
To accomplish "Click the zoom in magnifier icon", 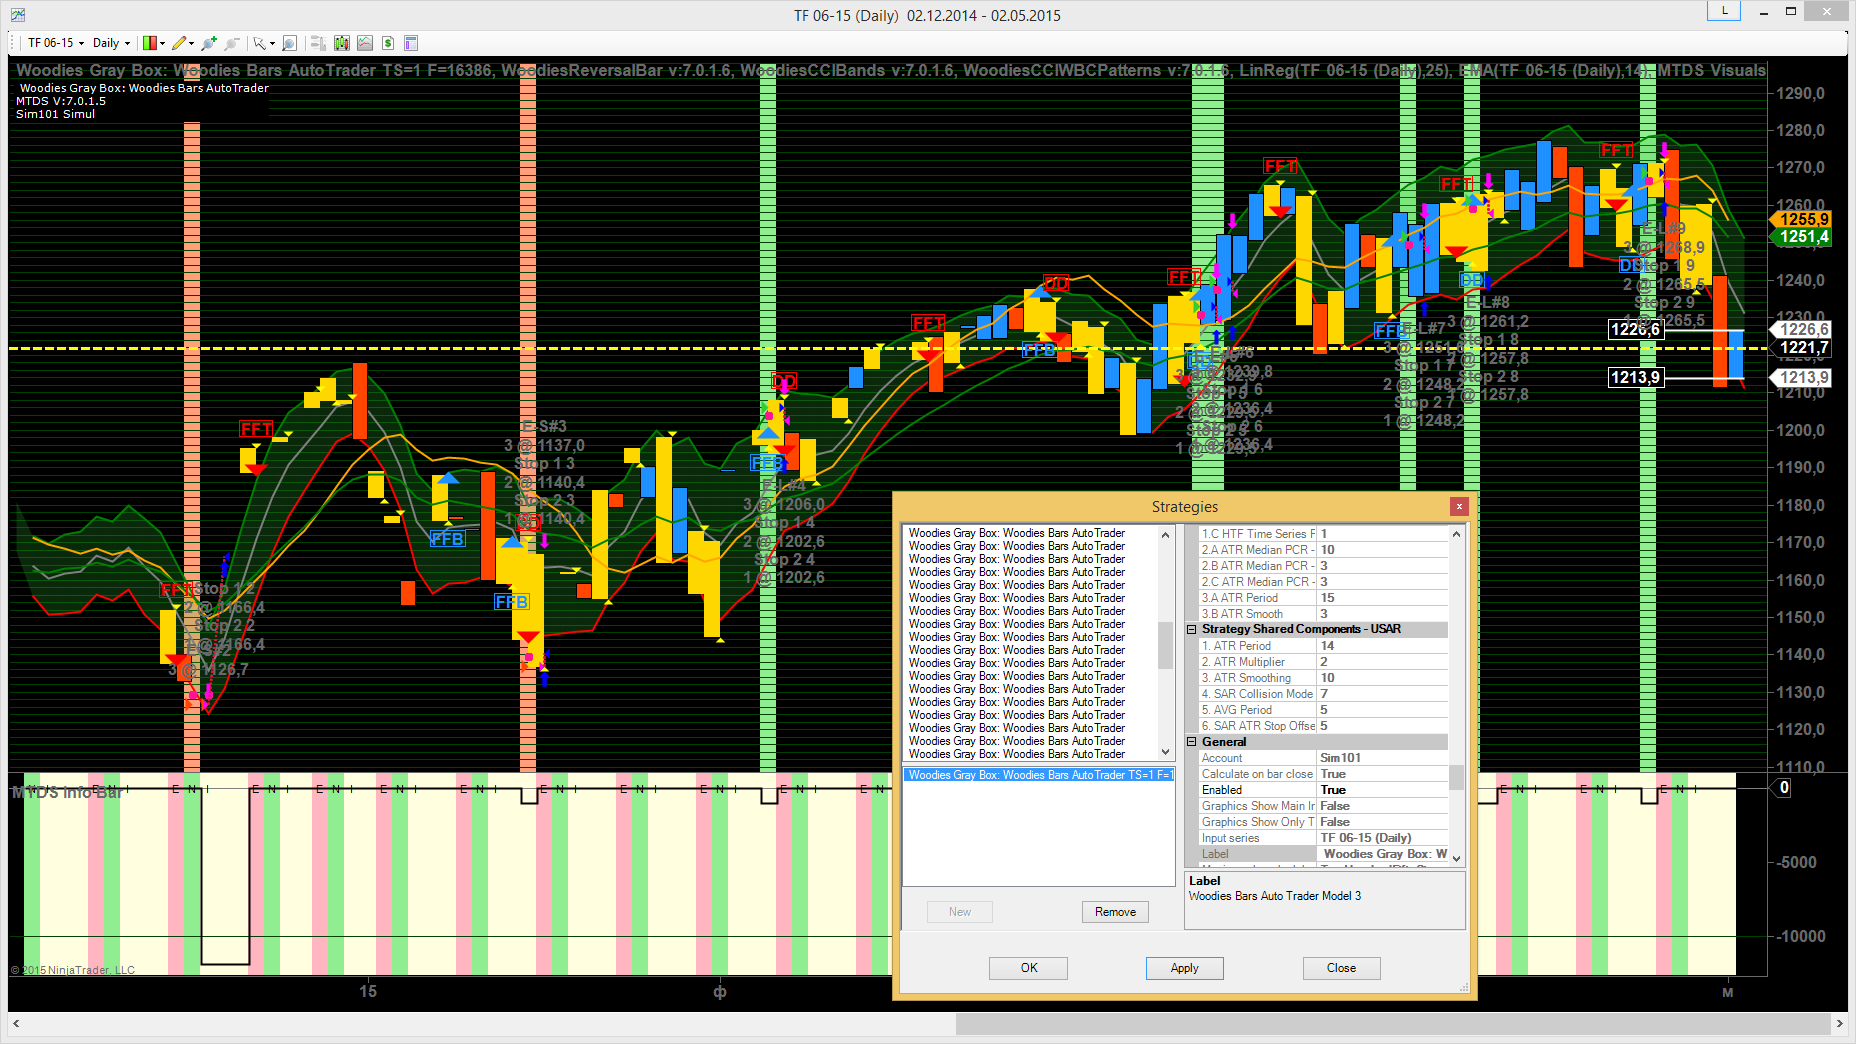I will [x=208, y=43].
